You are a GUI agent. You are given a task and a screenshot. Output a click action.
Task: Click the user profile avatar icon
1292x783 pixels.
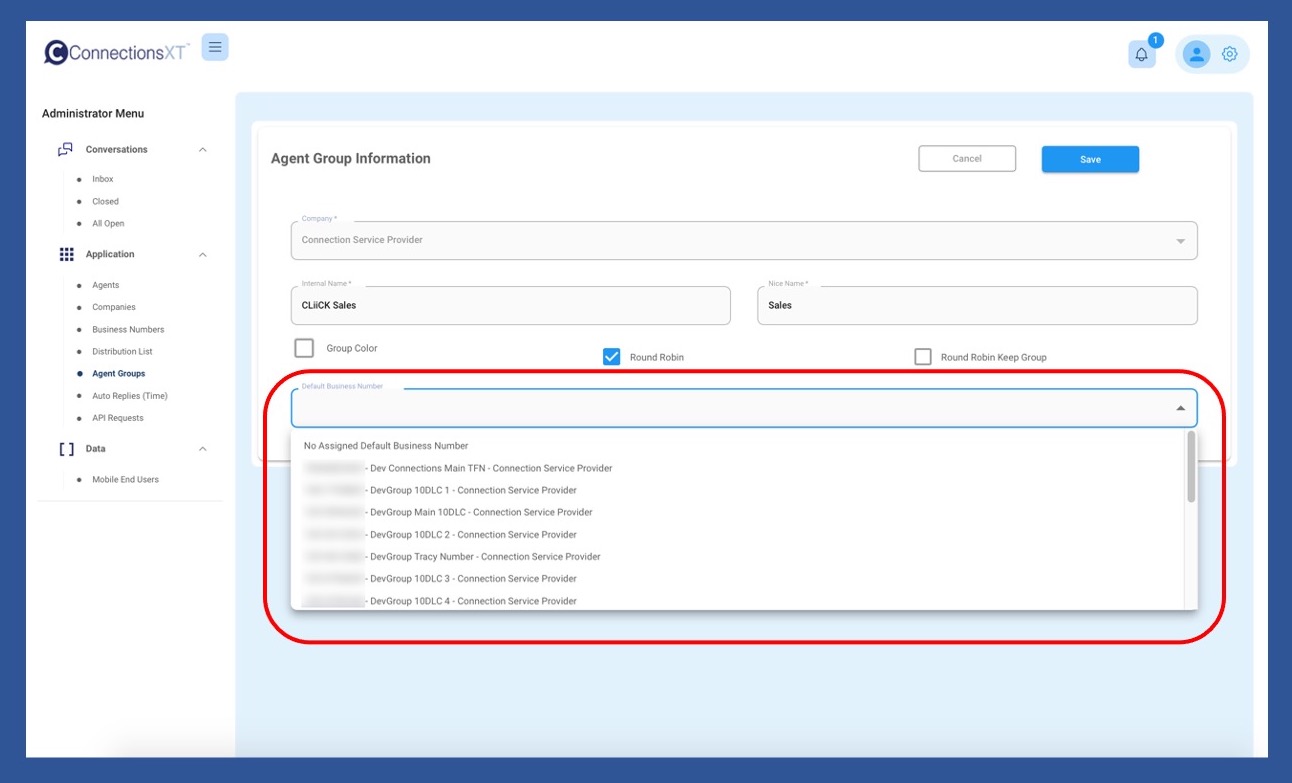[x=1195, y=54]
